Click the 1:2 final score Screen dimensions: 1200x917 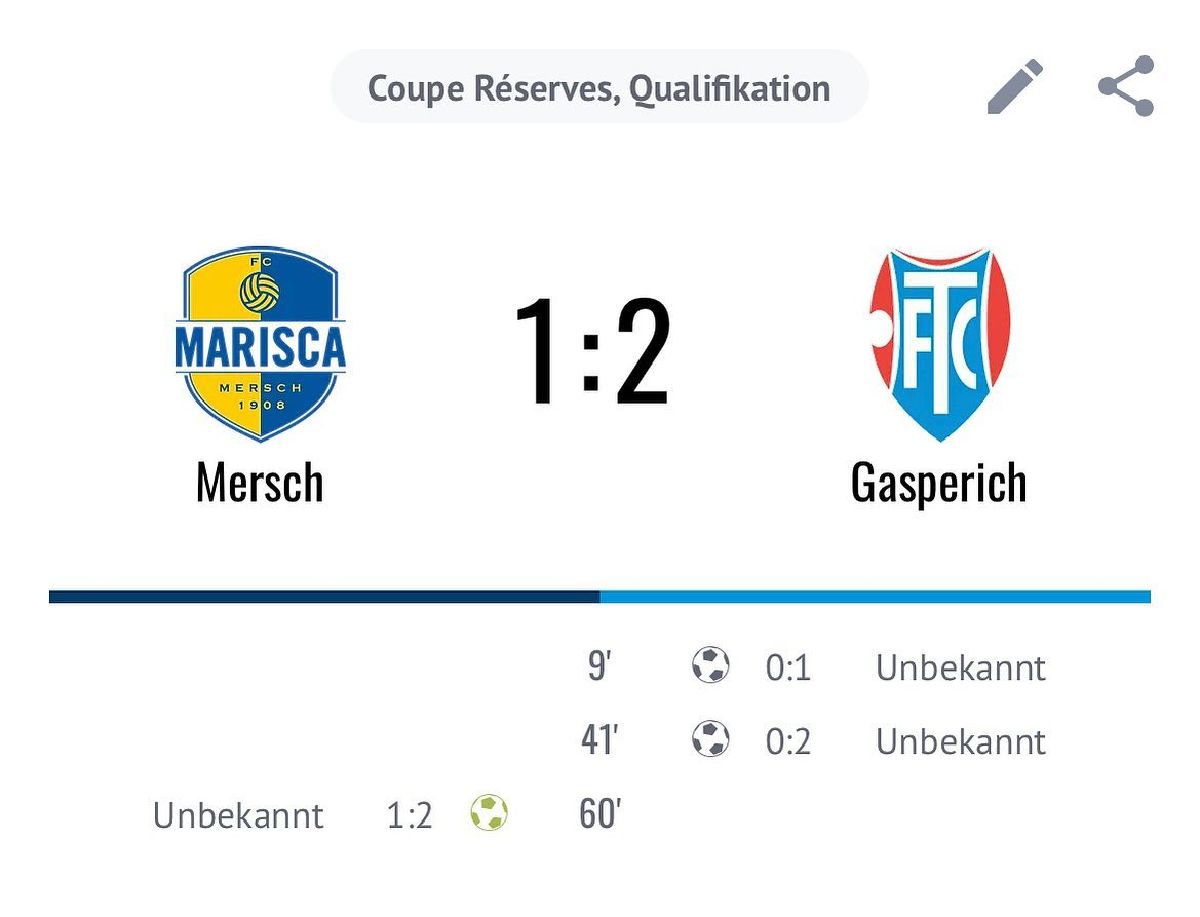pyautogui.click(x=592, y=353)
